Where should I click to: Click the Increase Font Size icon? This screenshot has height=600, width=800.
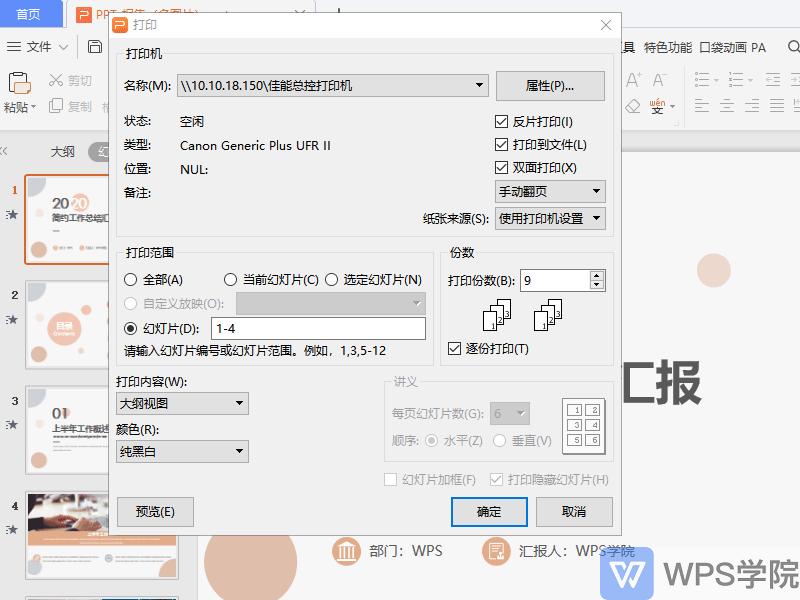635,77
